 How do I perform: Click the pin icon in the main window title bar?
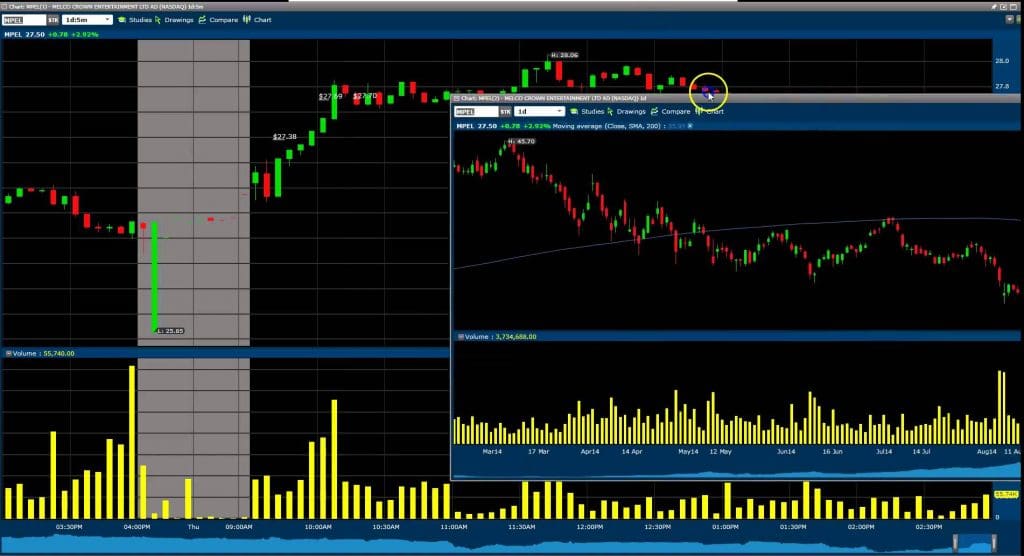point(995,6)
